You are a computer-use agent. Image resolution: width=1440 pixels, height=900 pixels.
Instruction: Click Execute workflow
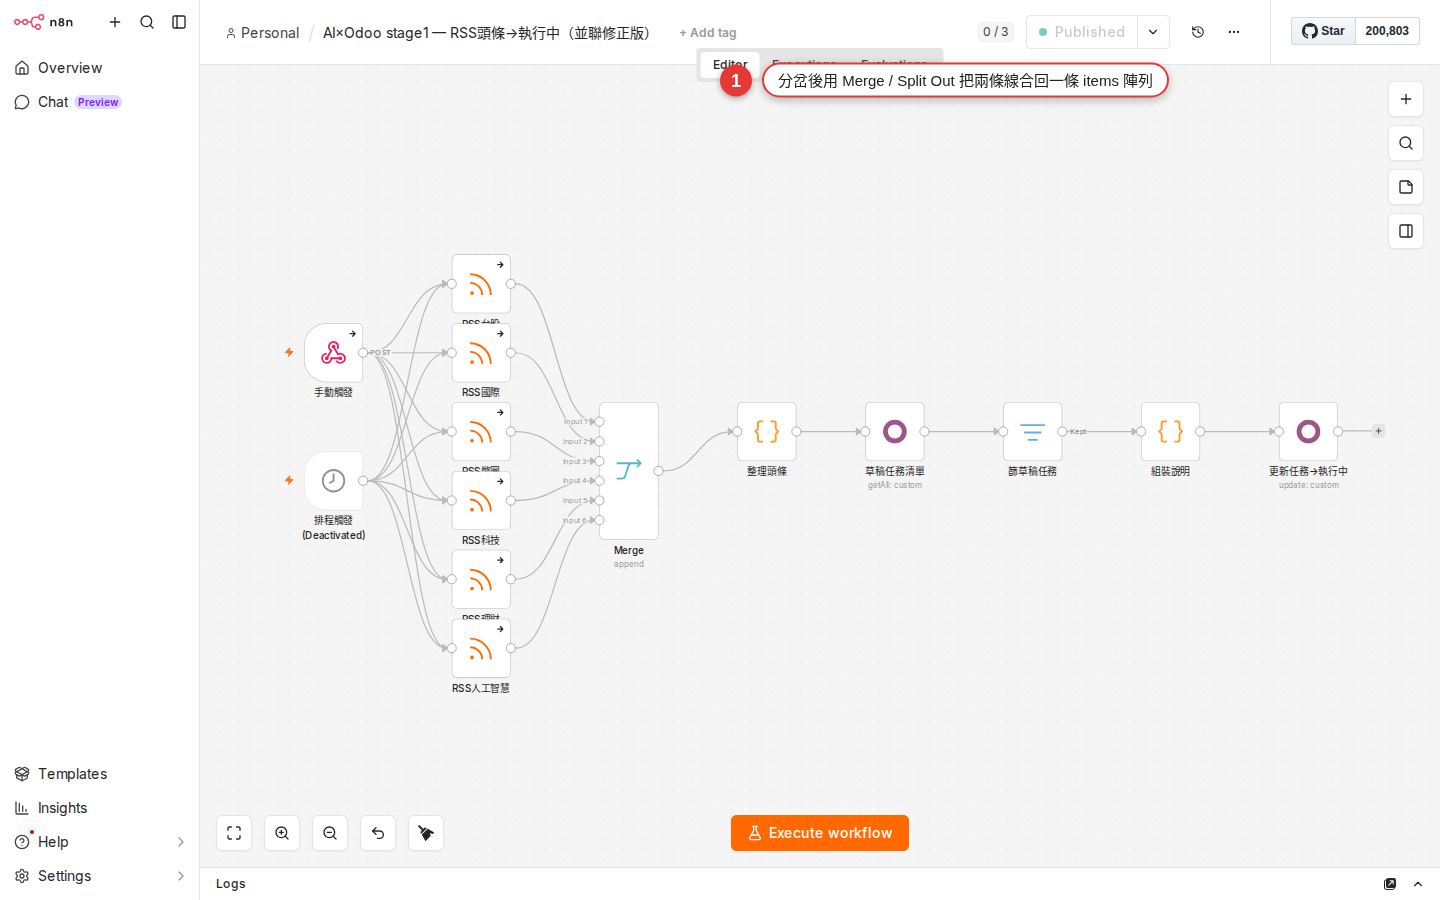point(820,833)
